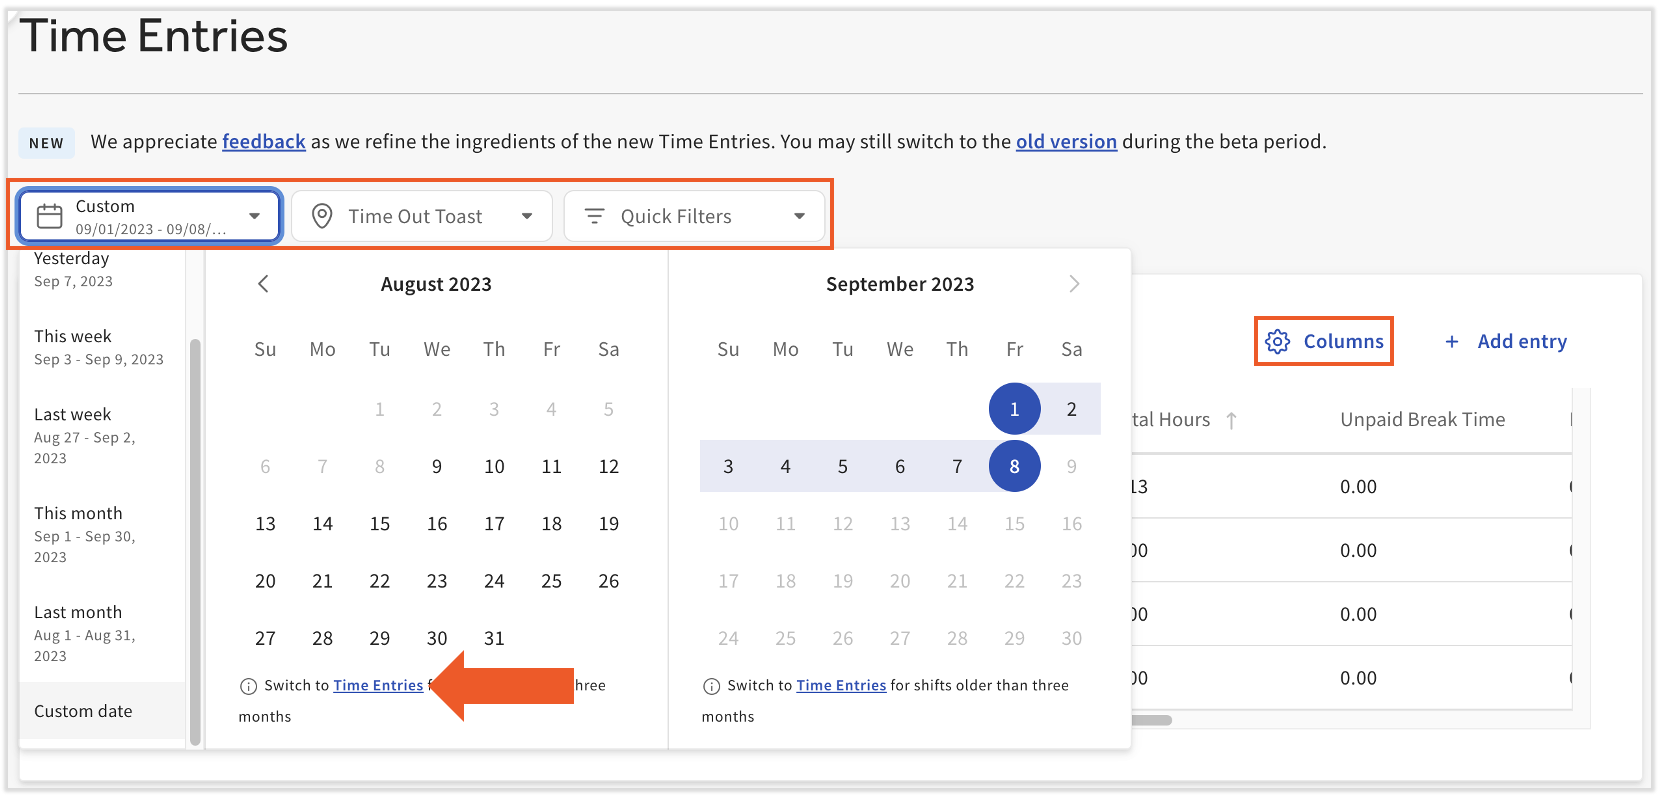
Task: Click the Time Entries link under August
Action: [378, 685]
